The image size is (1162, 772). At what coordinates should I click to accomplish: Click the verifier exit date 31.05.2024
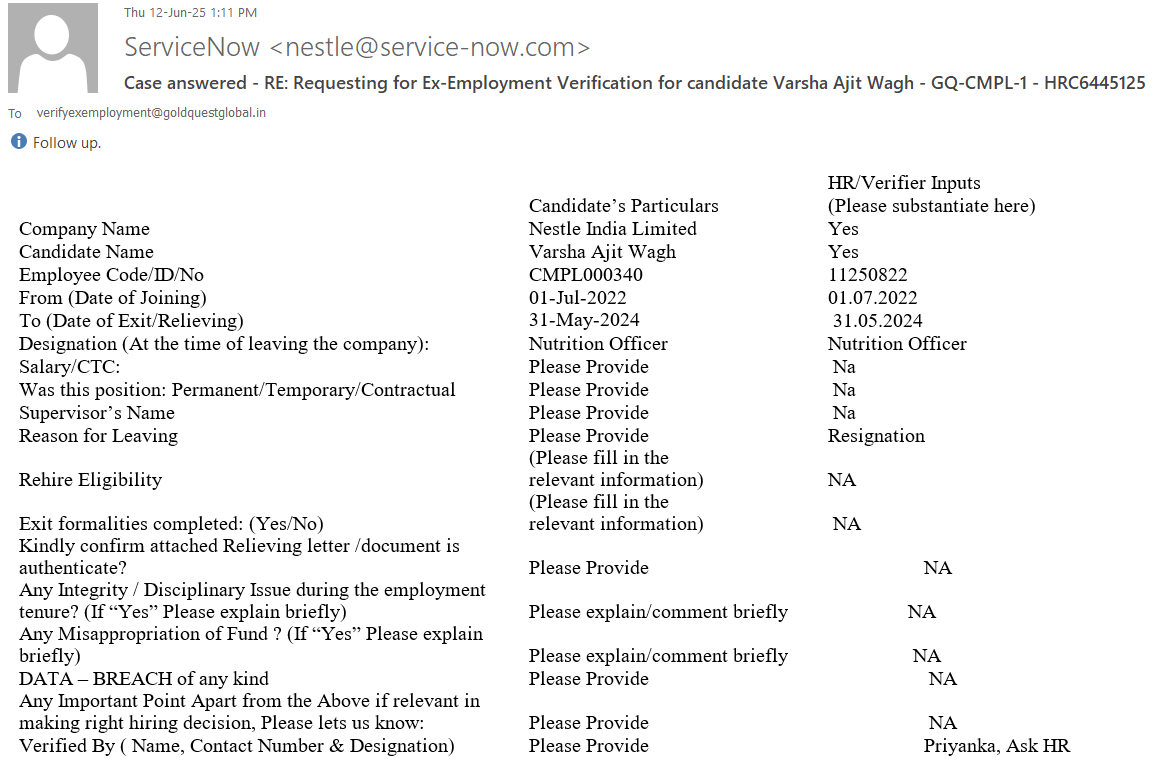[877, 321]
